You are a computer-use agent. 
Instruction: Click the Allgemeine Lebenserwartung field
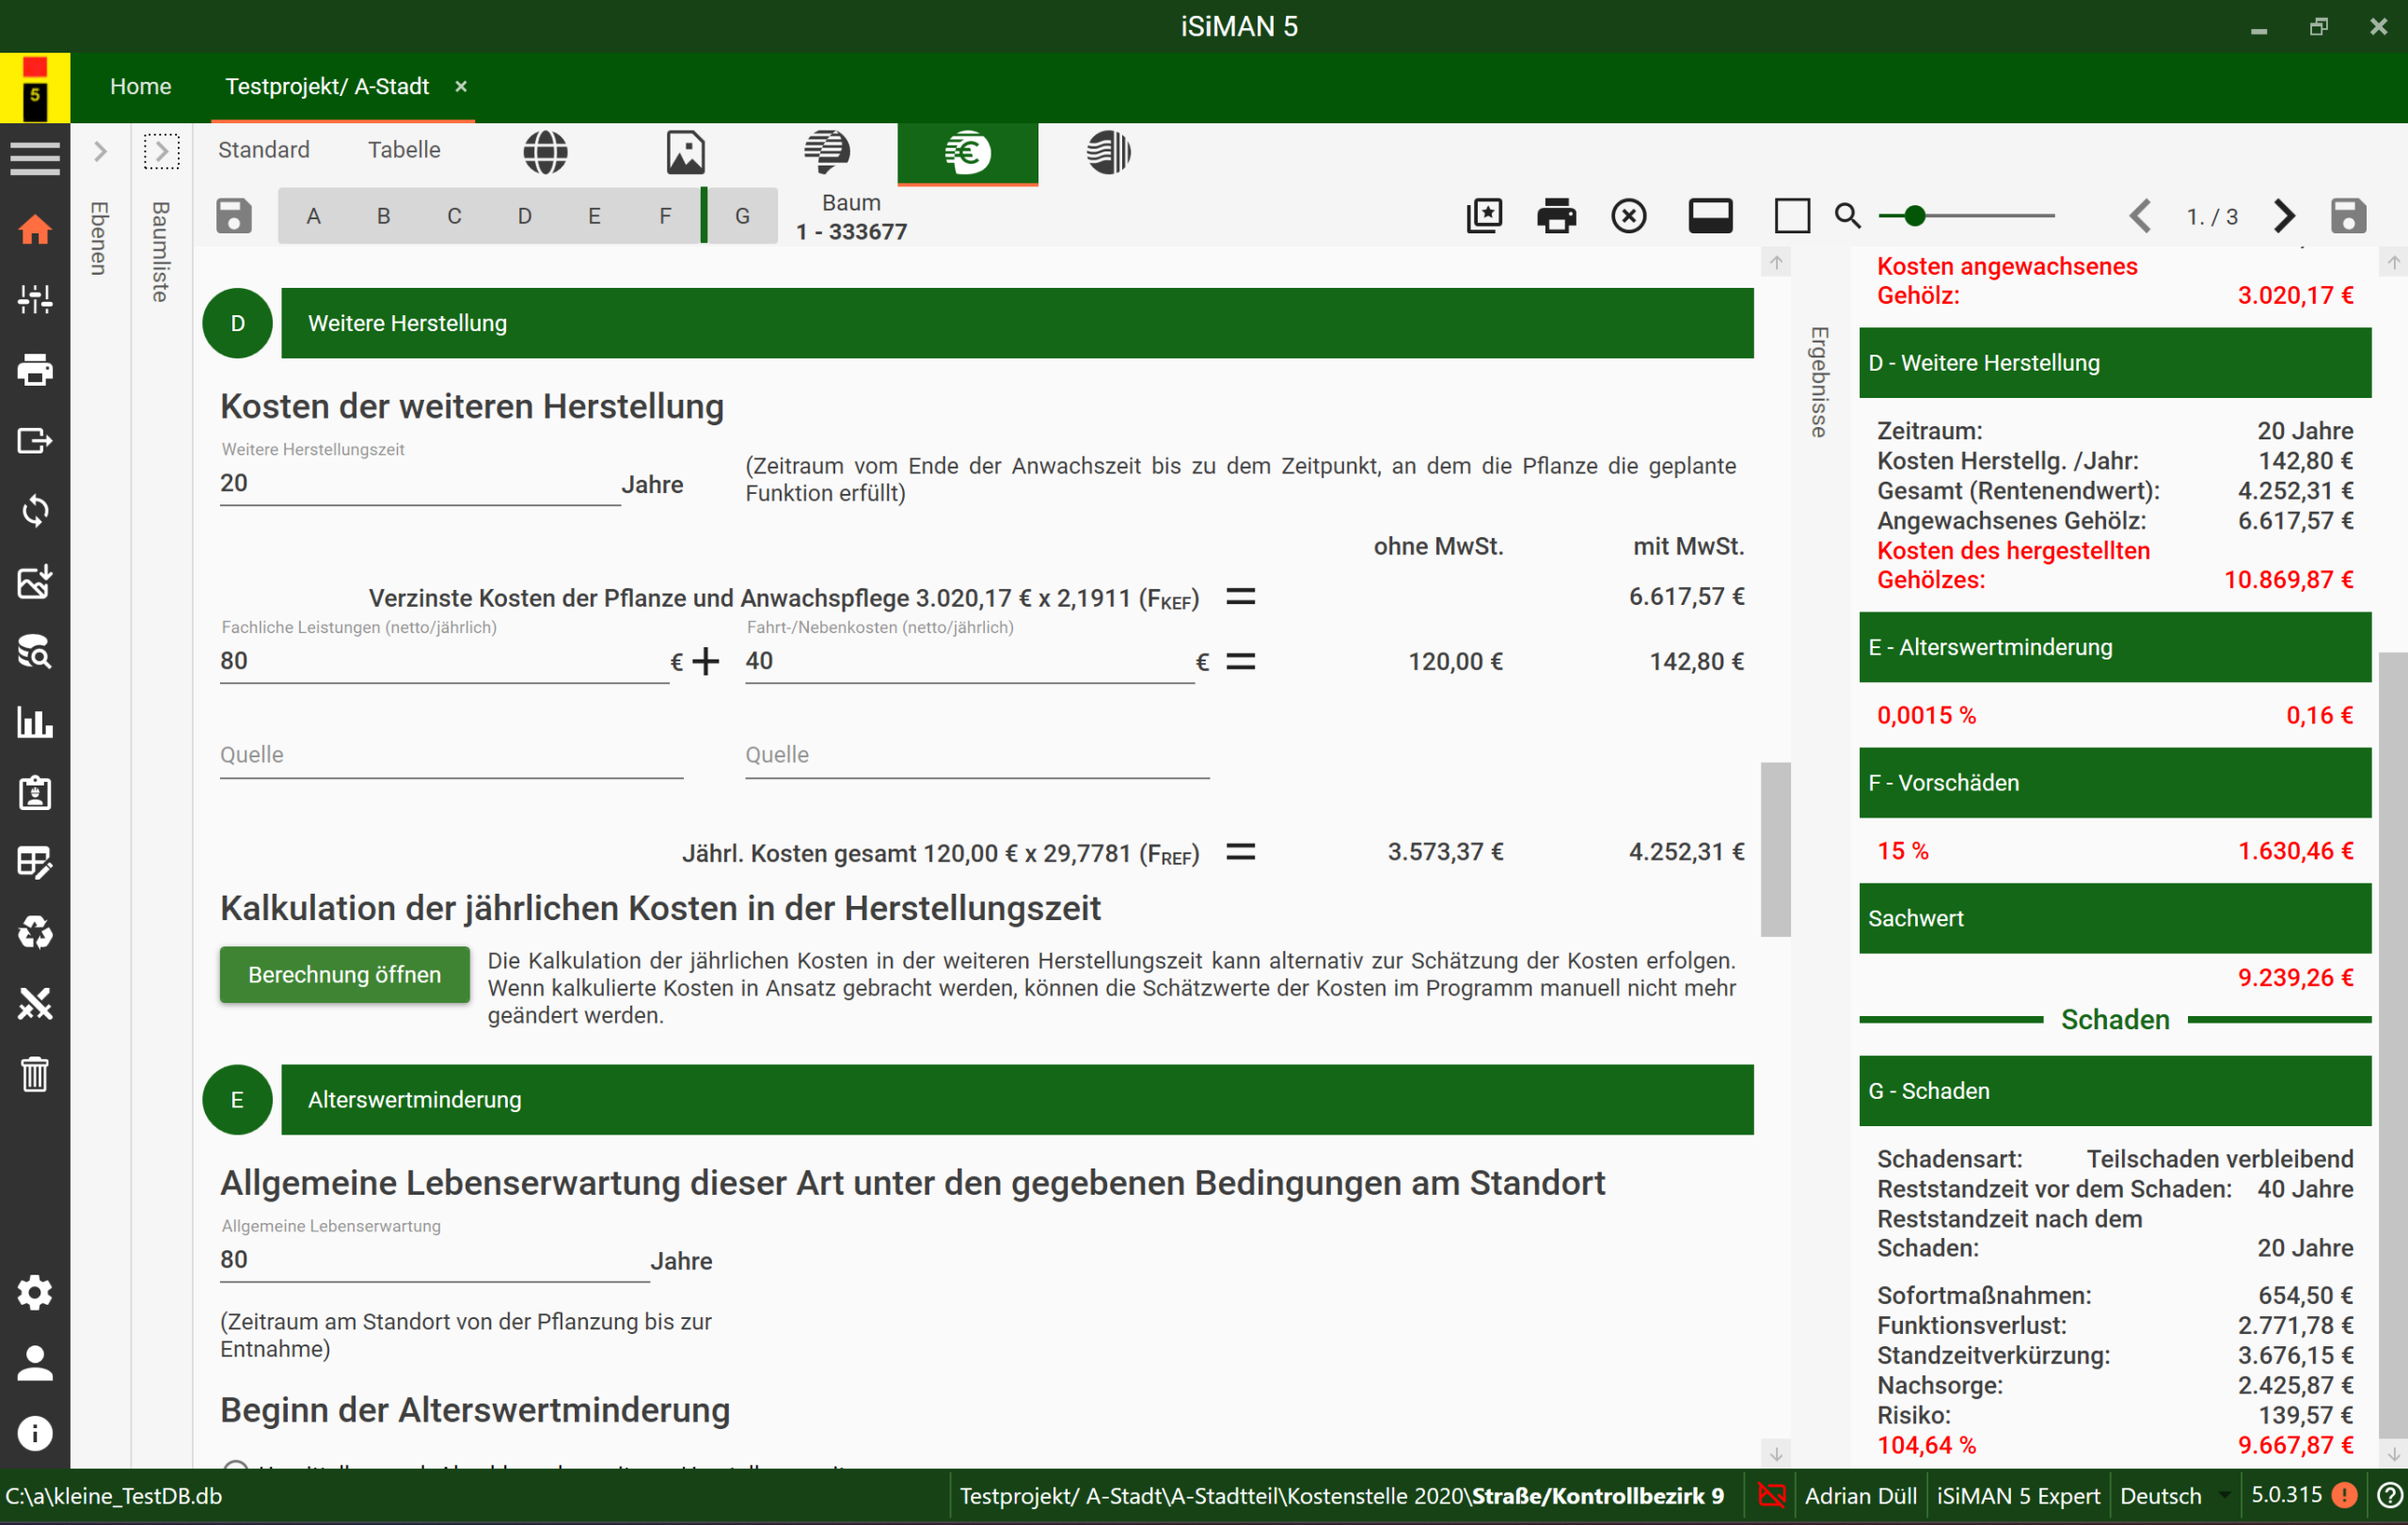click(x=434, y=1260)
